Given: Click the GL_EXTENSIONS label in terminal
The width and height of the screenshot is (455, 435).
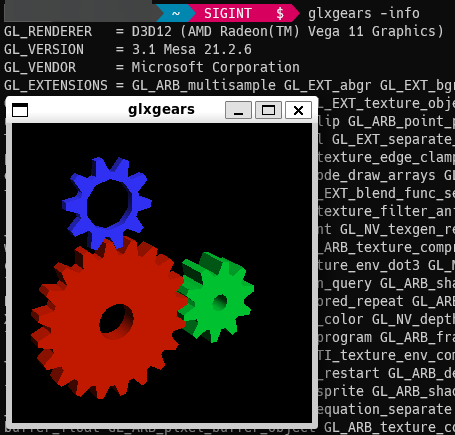Looking at the screenshot, I should click(x=56, y=85).
